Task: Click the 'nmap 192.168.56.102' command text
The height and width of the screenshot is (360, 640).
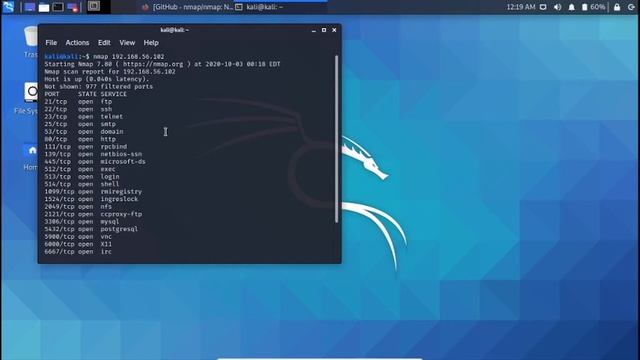Action: (x=129, y=57)
